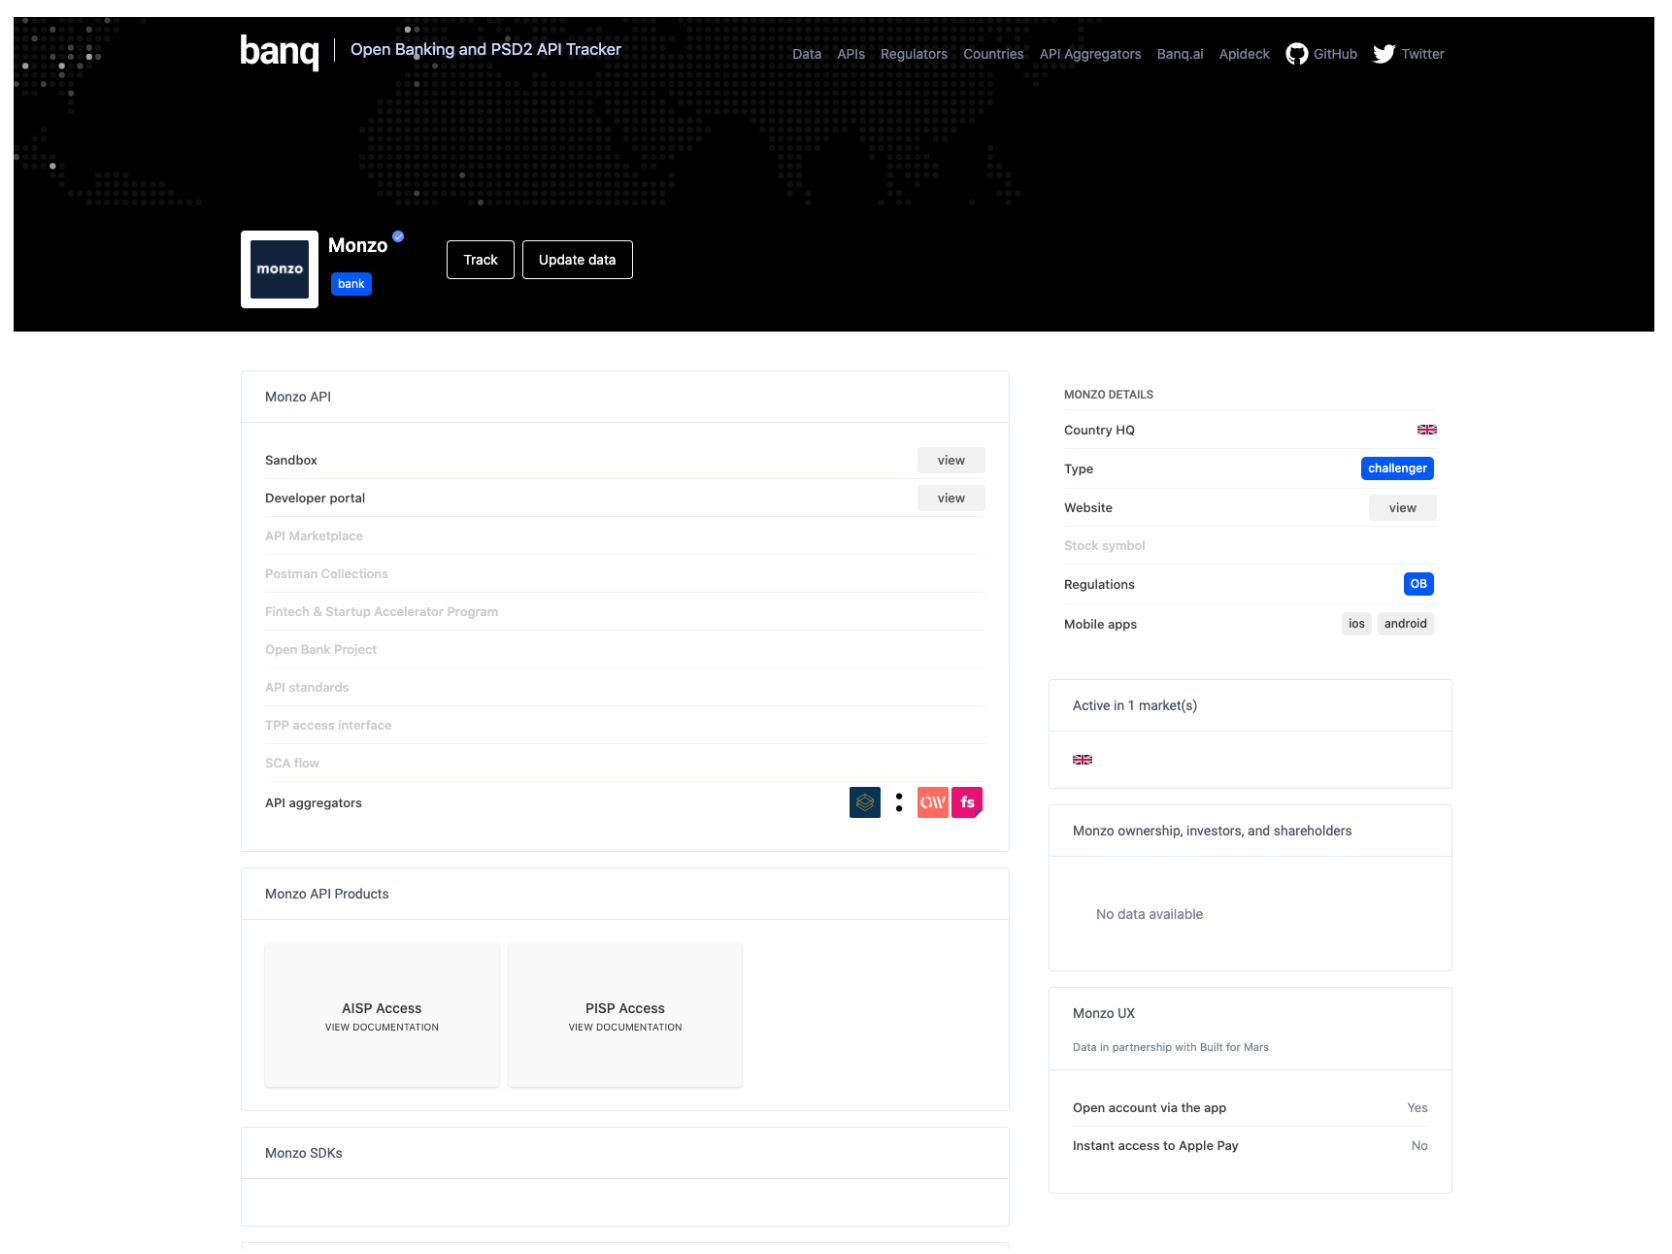
Task: Click the 'Mobile apps' row label
Action: 1100,625
